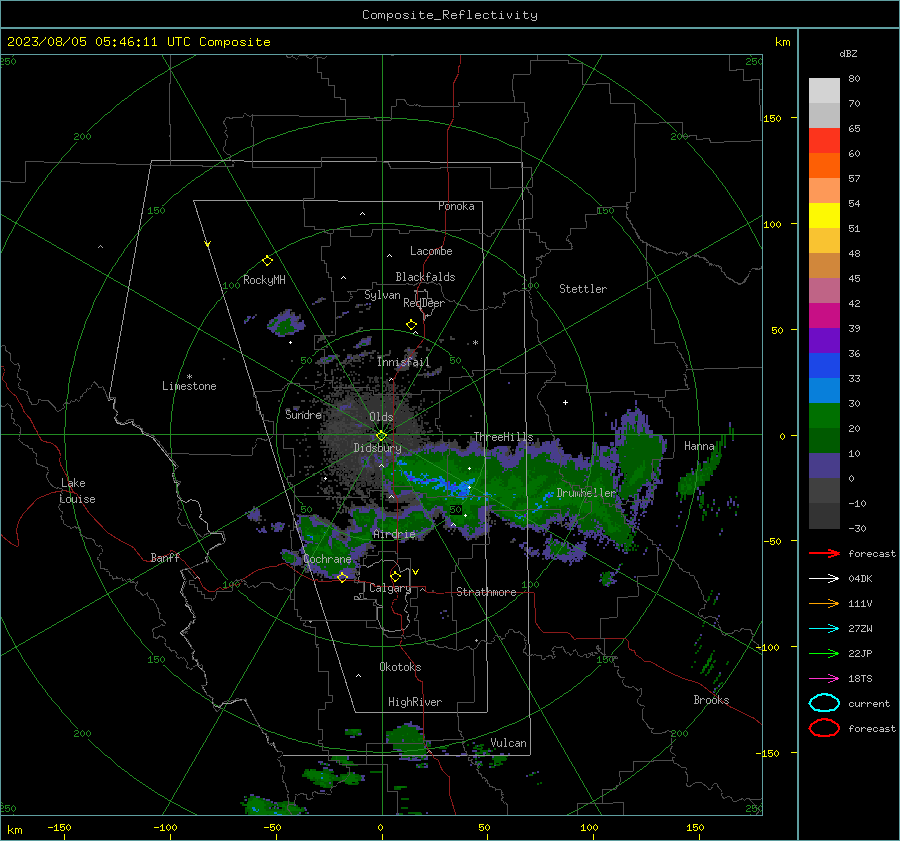The image size is (900, 841).
Task: Click the purple 36-39 dBZ color swatch
Action: click(824, 340)
